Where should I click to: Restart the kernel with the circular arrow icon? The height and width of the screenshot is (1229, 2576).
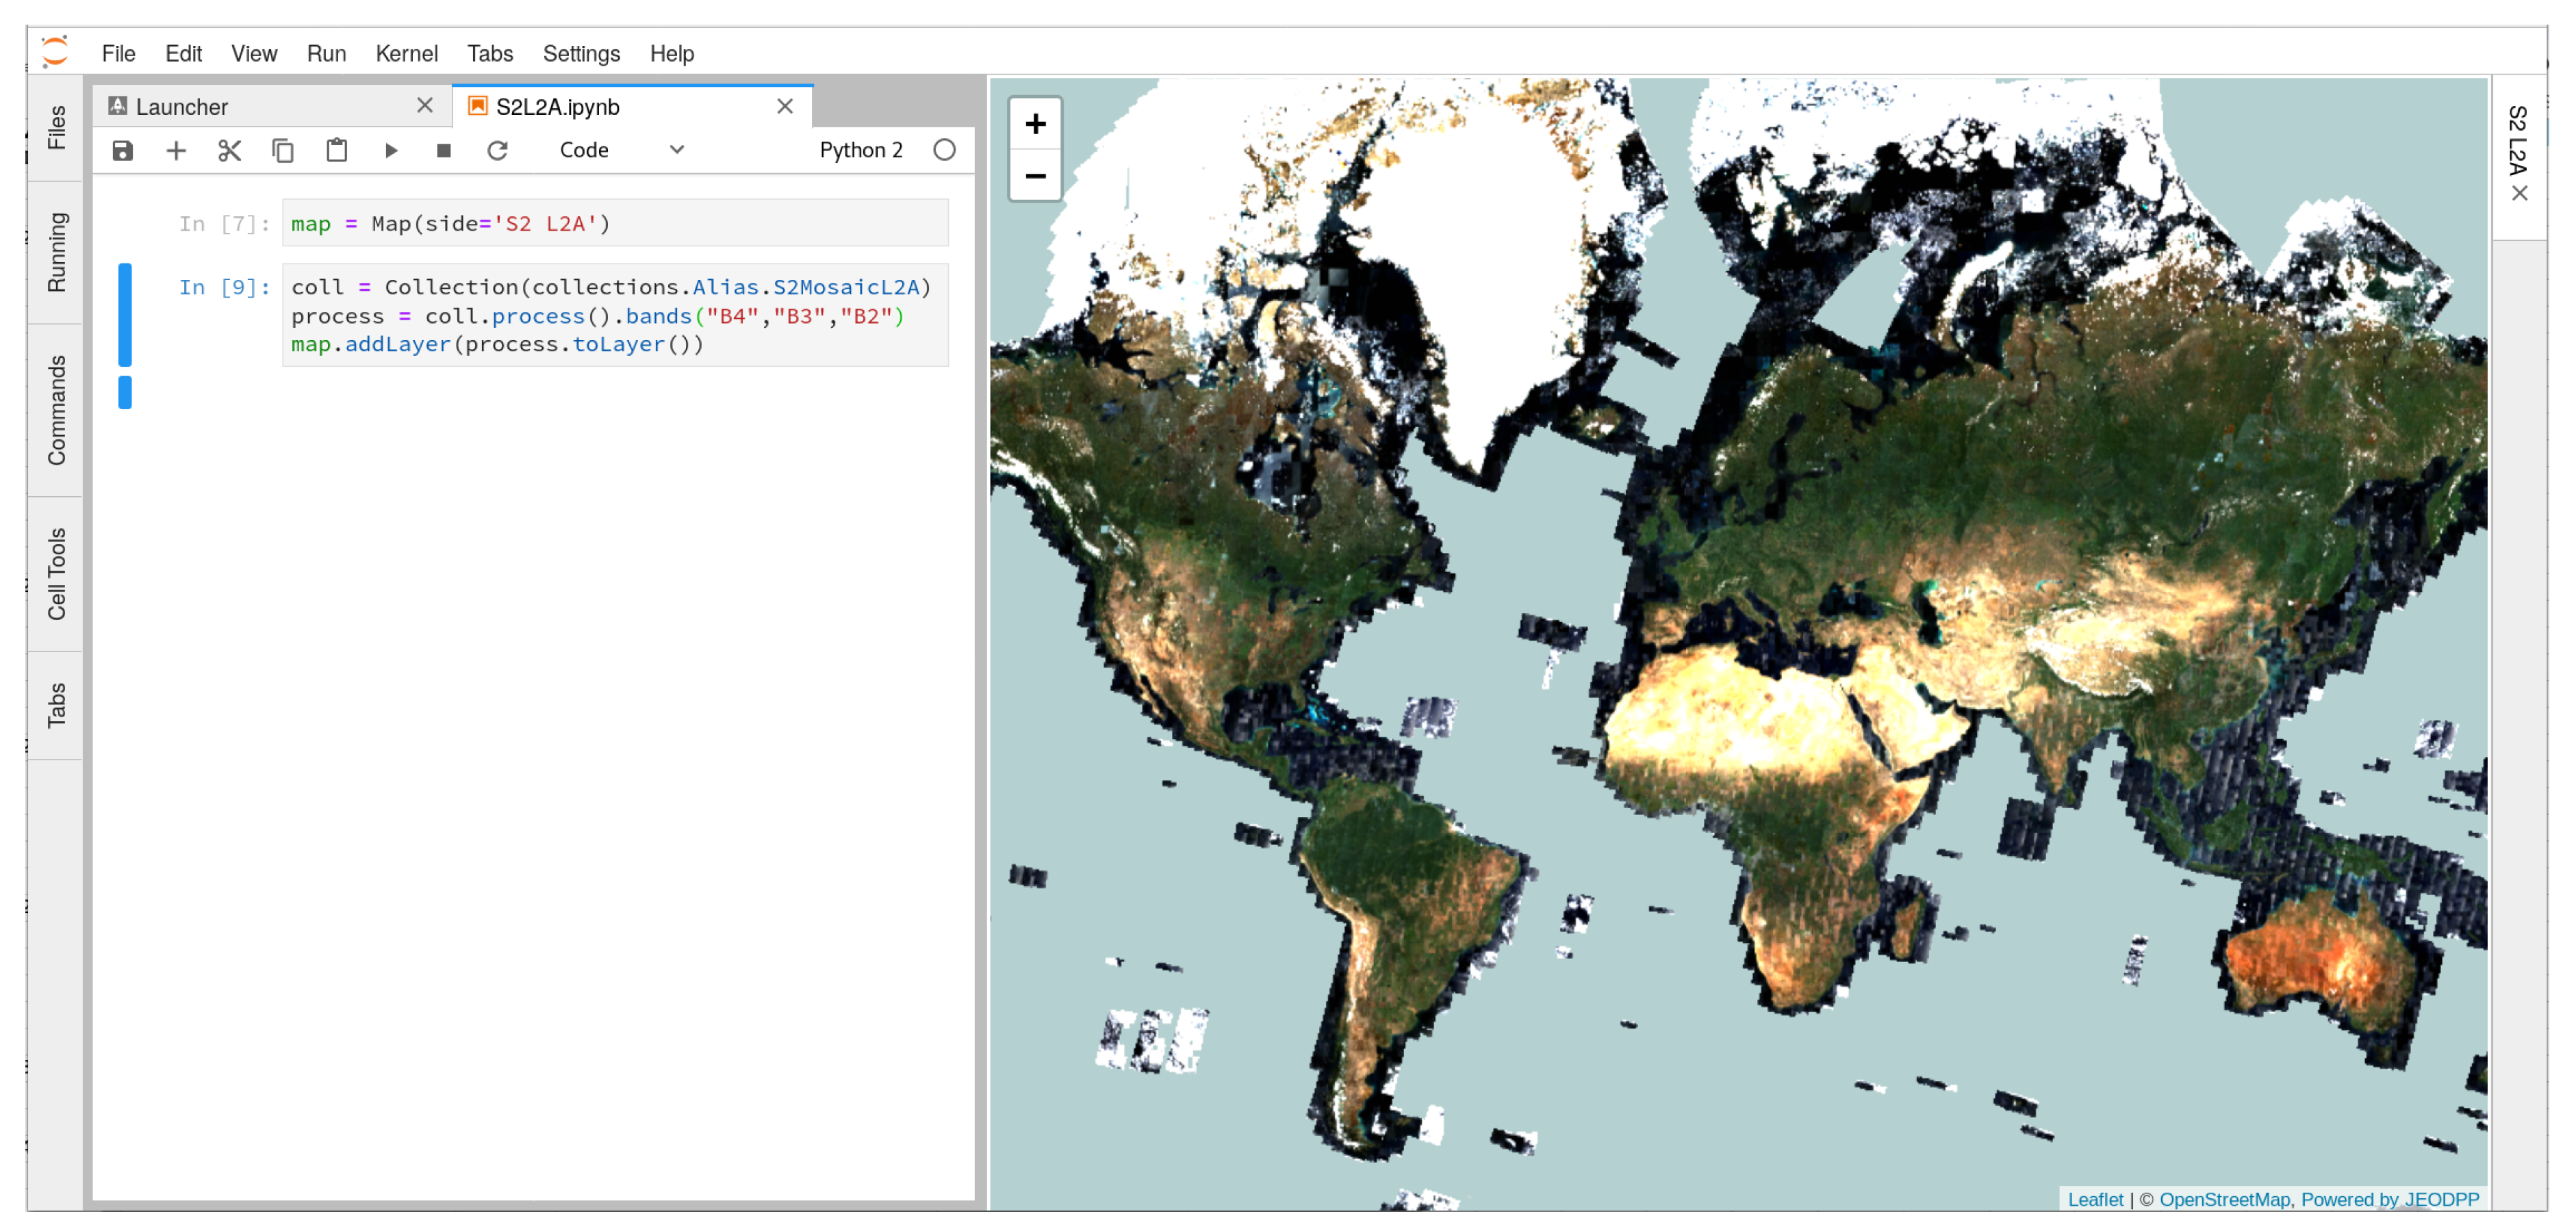click(x=497, y=151)
